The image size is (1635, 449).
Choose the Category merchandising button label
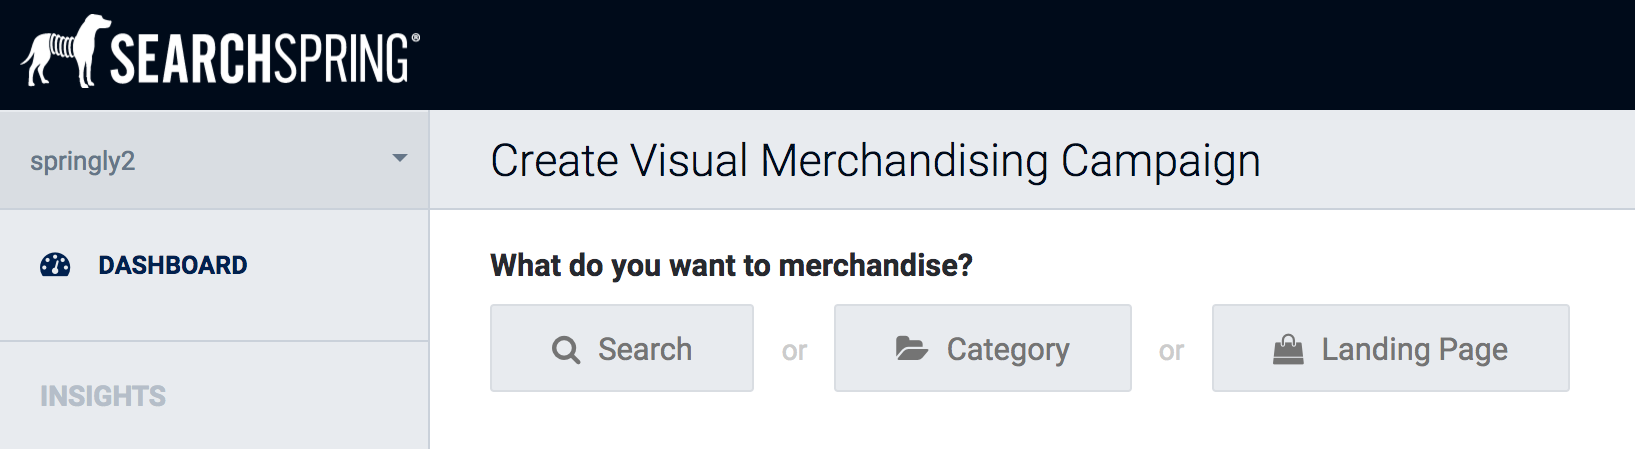(x=1008, y=349)
